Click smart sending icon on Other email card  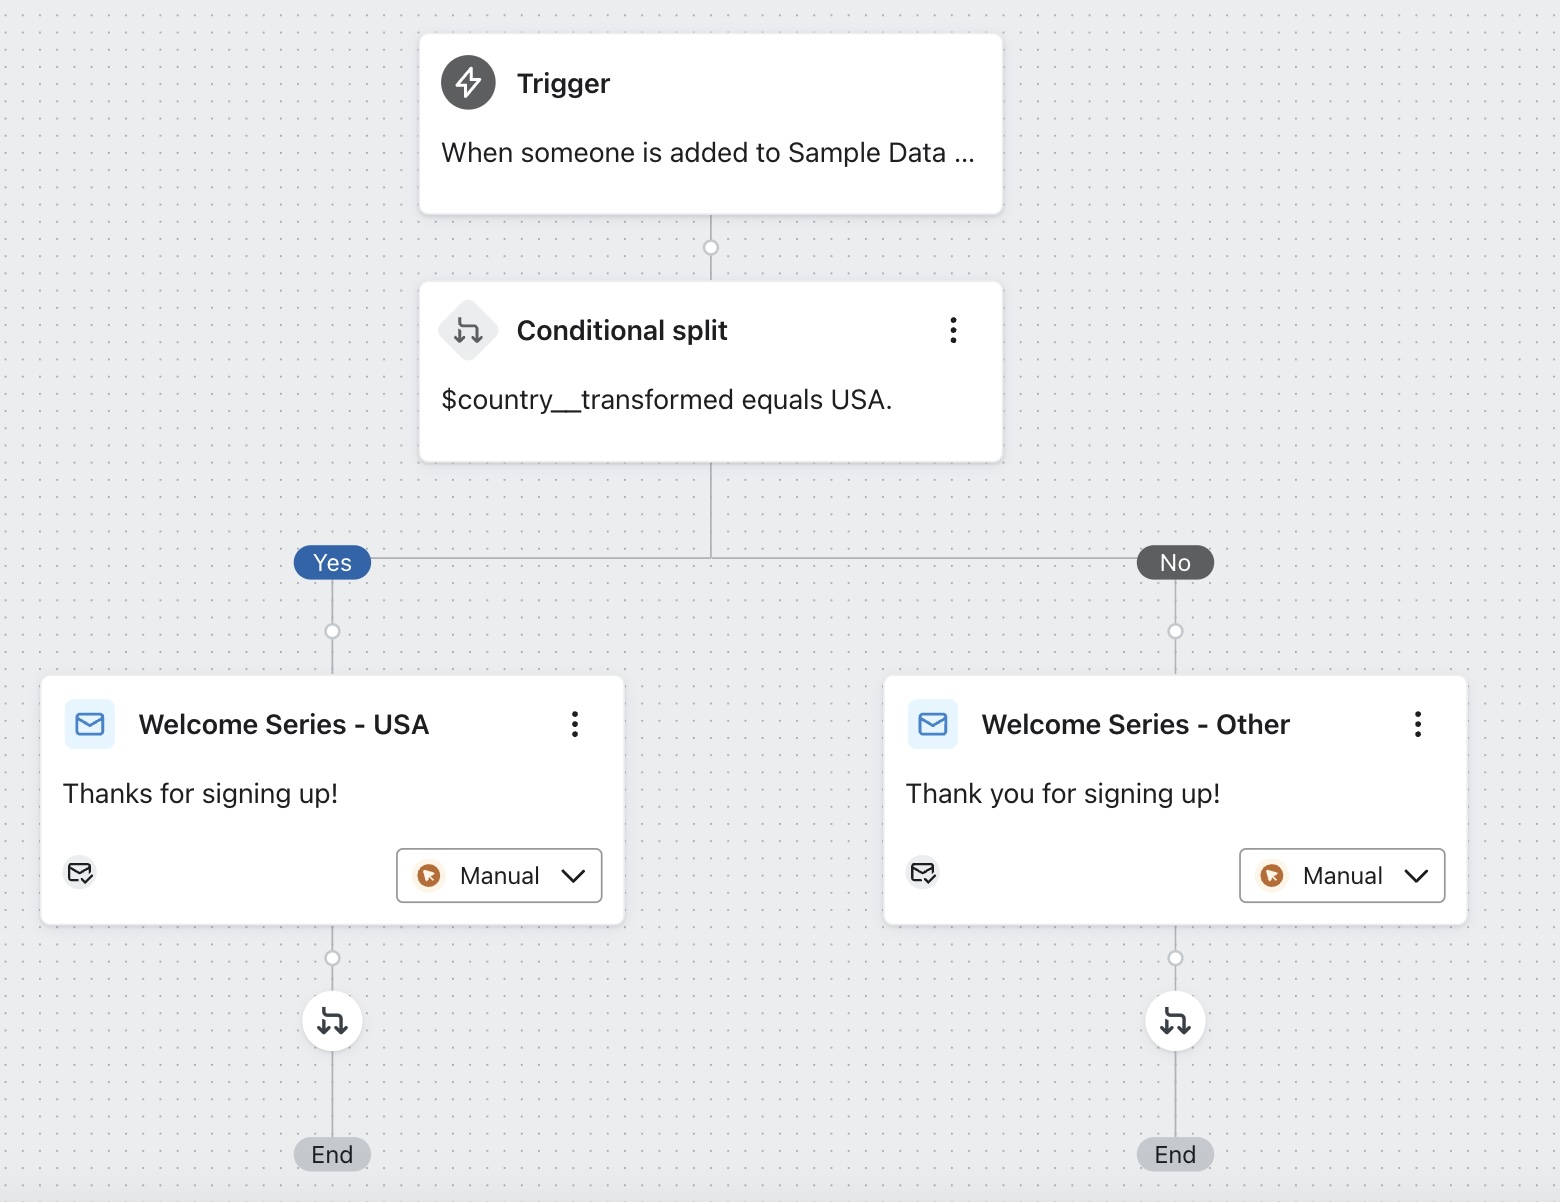point(923,873)
